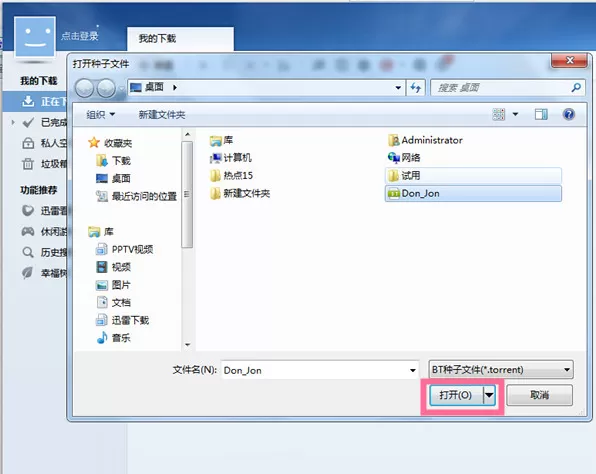The image size is (596, 474).
Task: Cancel the dialog with 取消
Action: pyautogui.click(x=539, y=395)
